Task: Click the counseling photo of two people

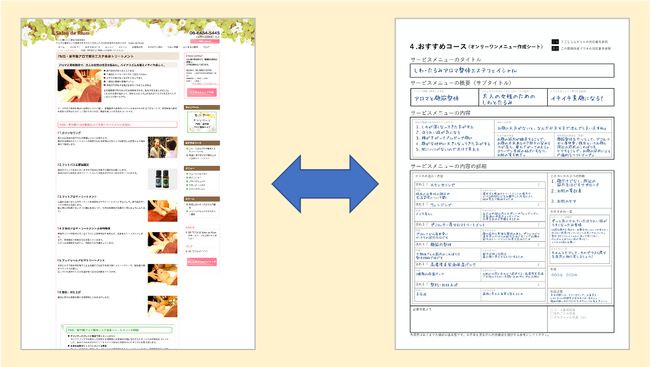Action: tap(162, 147)
